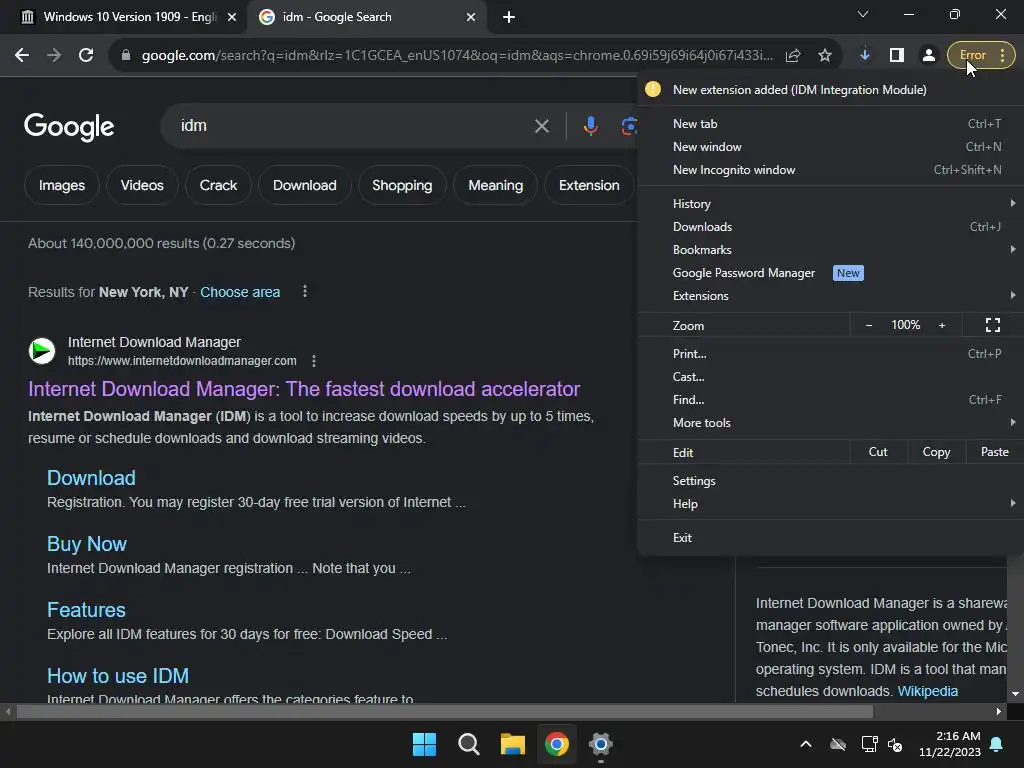Reload the current page
The height and width of the screenshot is (768, 1024).
tap(86, 56)
